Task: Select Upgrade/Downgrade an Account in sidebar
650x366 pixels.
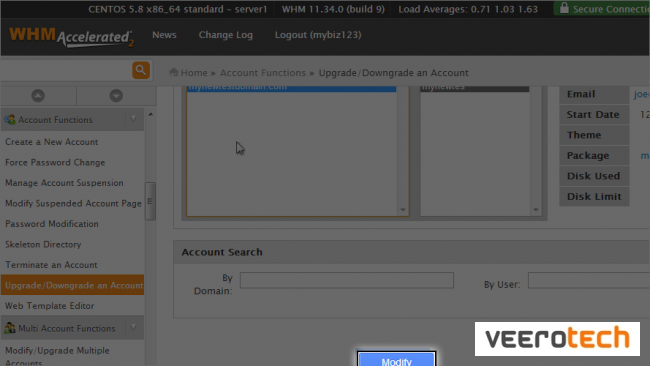Action: 73,285
